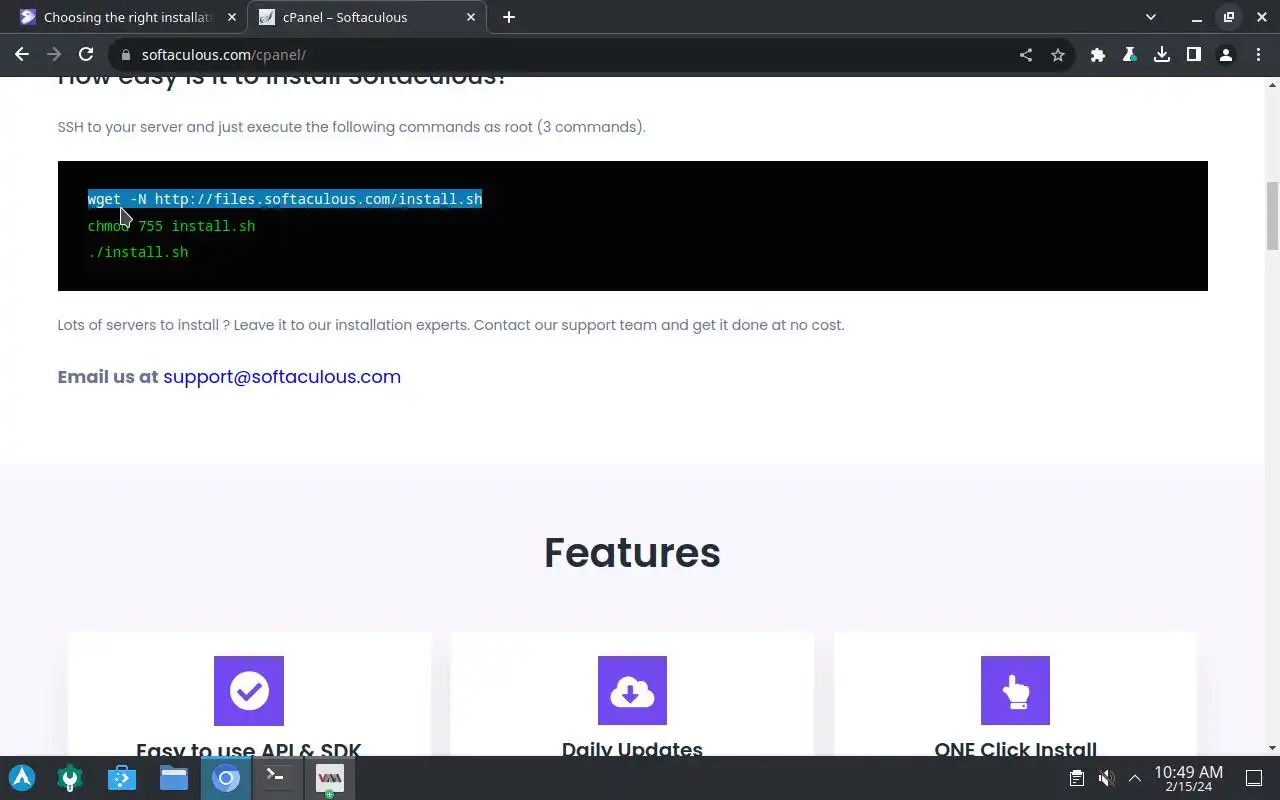Open the green wrench settings app in taskbar
Viewport: 1280px width, 800px height.
click(70, 778)
